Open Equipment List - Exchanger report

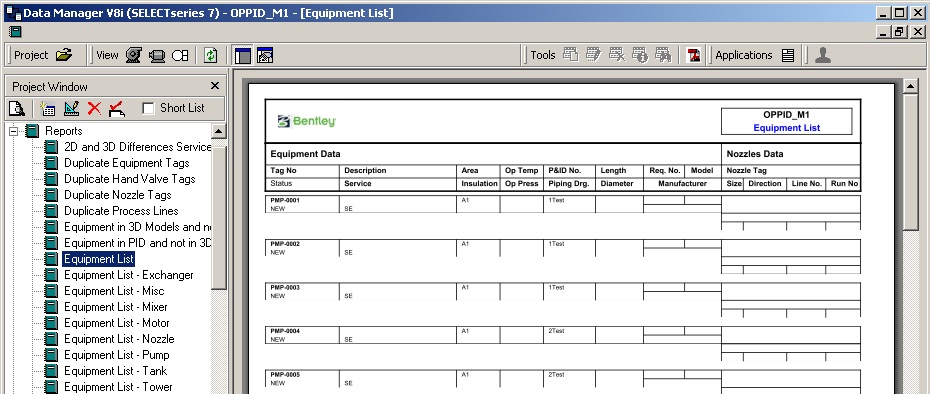pos(129,275)
